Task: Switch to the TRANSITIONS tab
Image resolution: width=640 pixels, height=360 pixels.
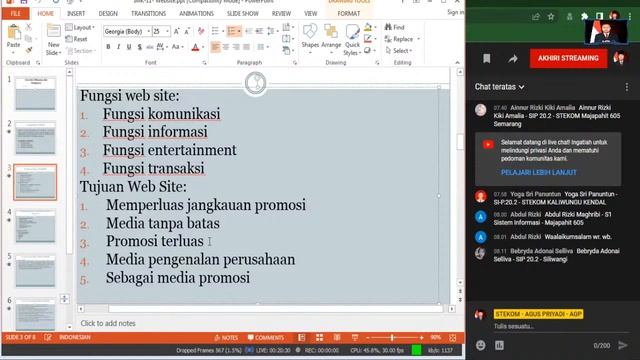Action: pyautogui.click(x=149, y=13)
